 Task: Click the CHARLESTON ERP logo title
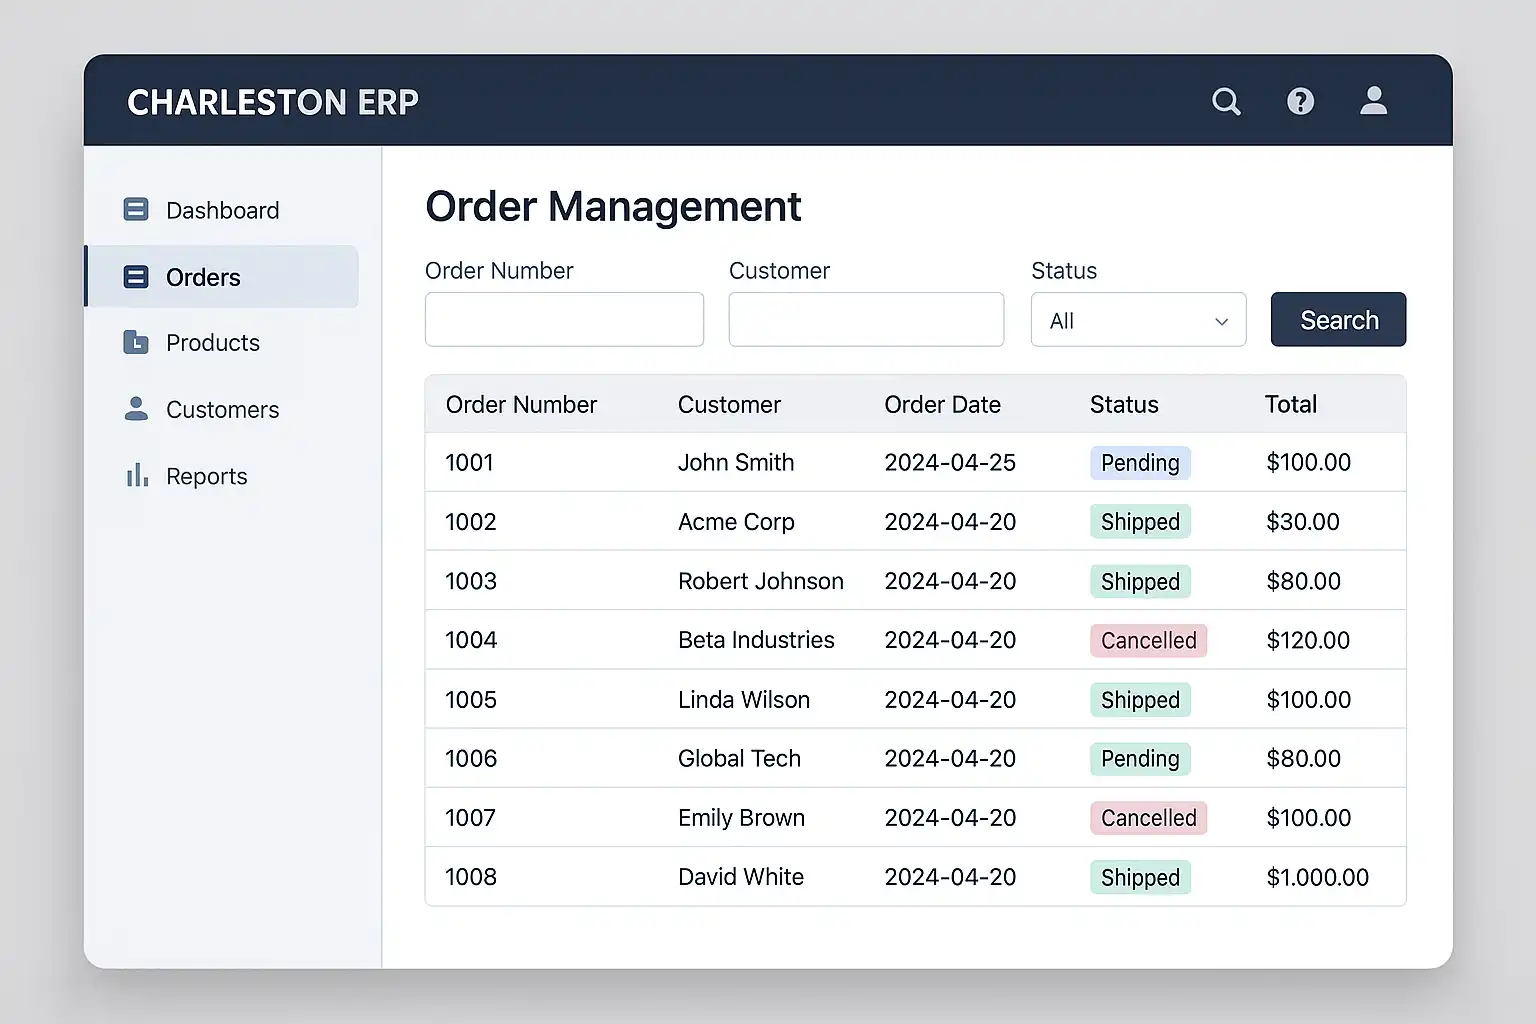pyautogui.click(x=272, y=102)
